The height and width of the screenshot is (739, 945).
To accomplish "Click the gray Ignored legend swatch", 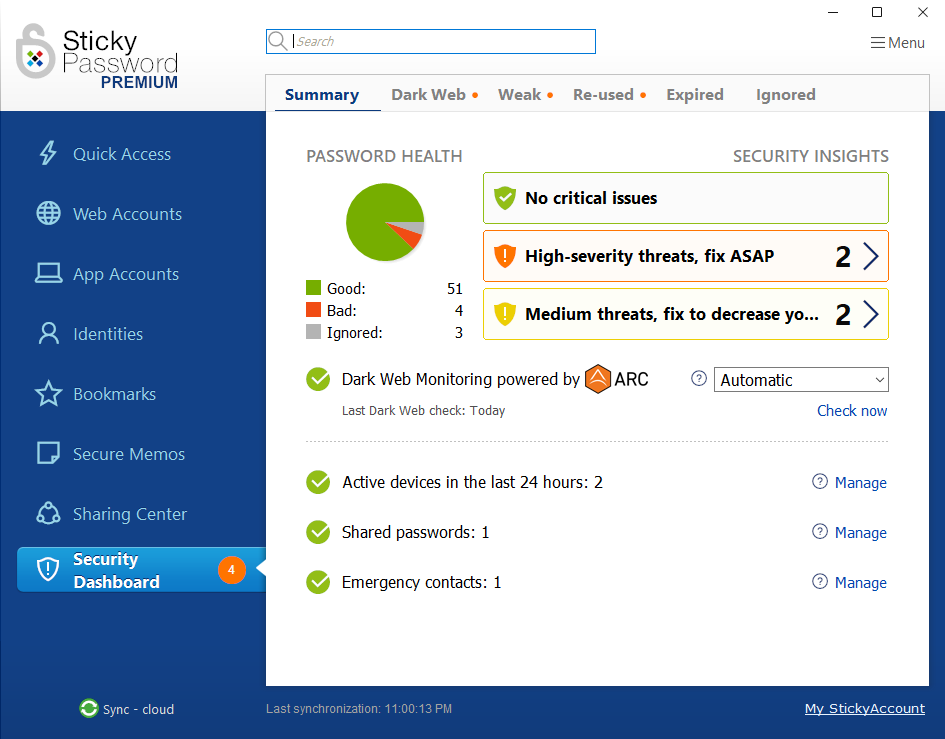I will pos(313,332).
